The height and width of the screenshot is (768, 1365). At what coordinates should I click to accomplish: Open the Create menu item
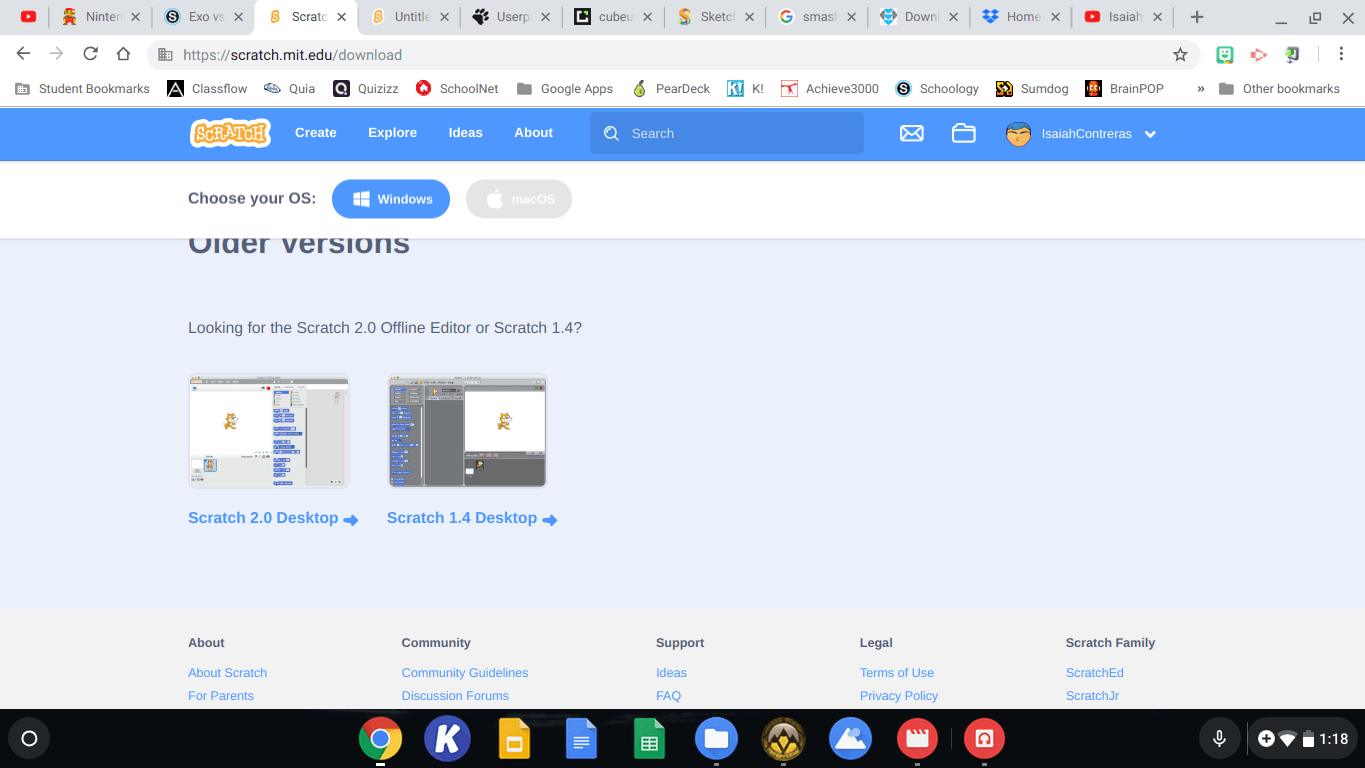tap(315, 133)
